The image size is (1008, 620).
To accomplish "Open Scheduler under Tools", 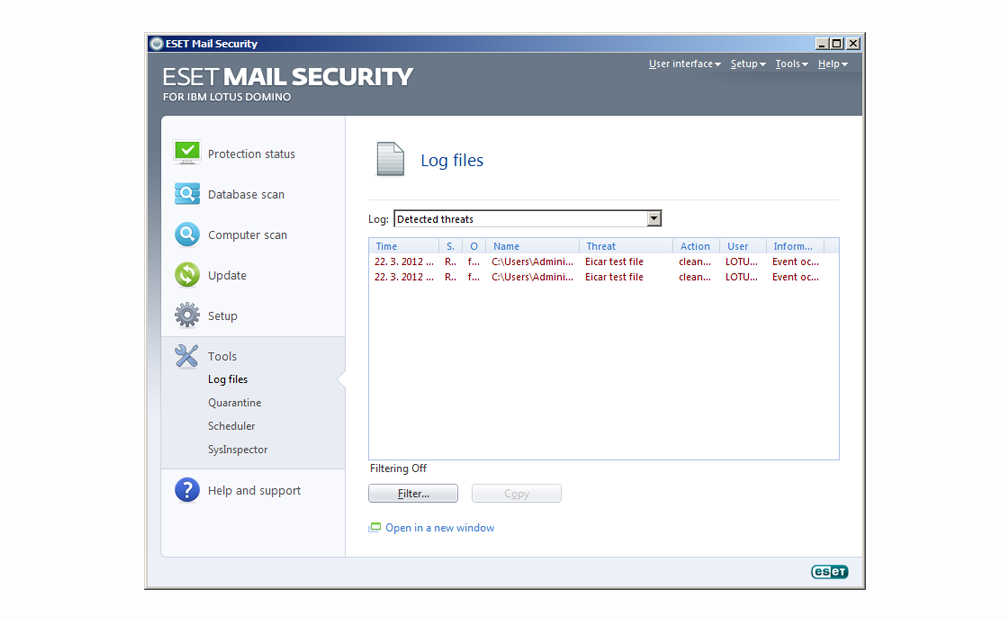I will pos(231,426).
